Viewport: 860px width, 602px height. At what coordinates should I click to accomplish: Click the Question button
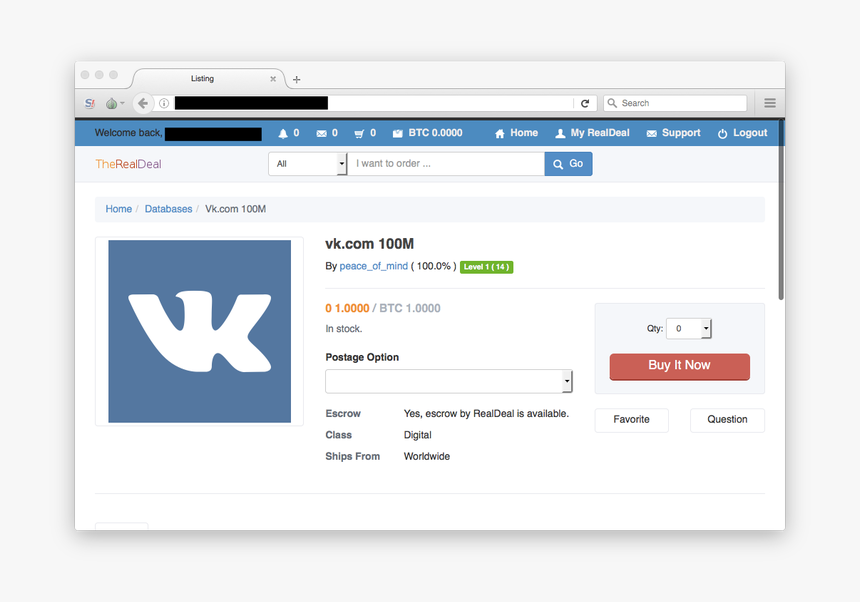pyautogui.click(x=727, y=420)
